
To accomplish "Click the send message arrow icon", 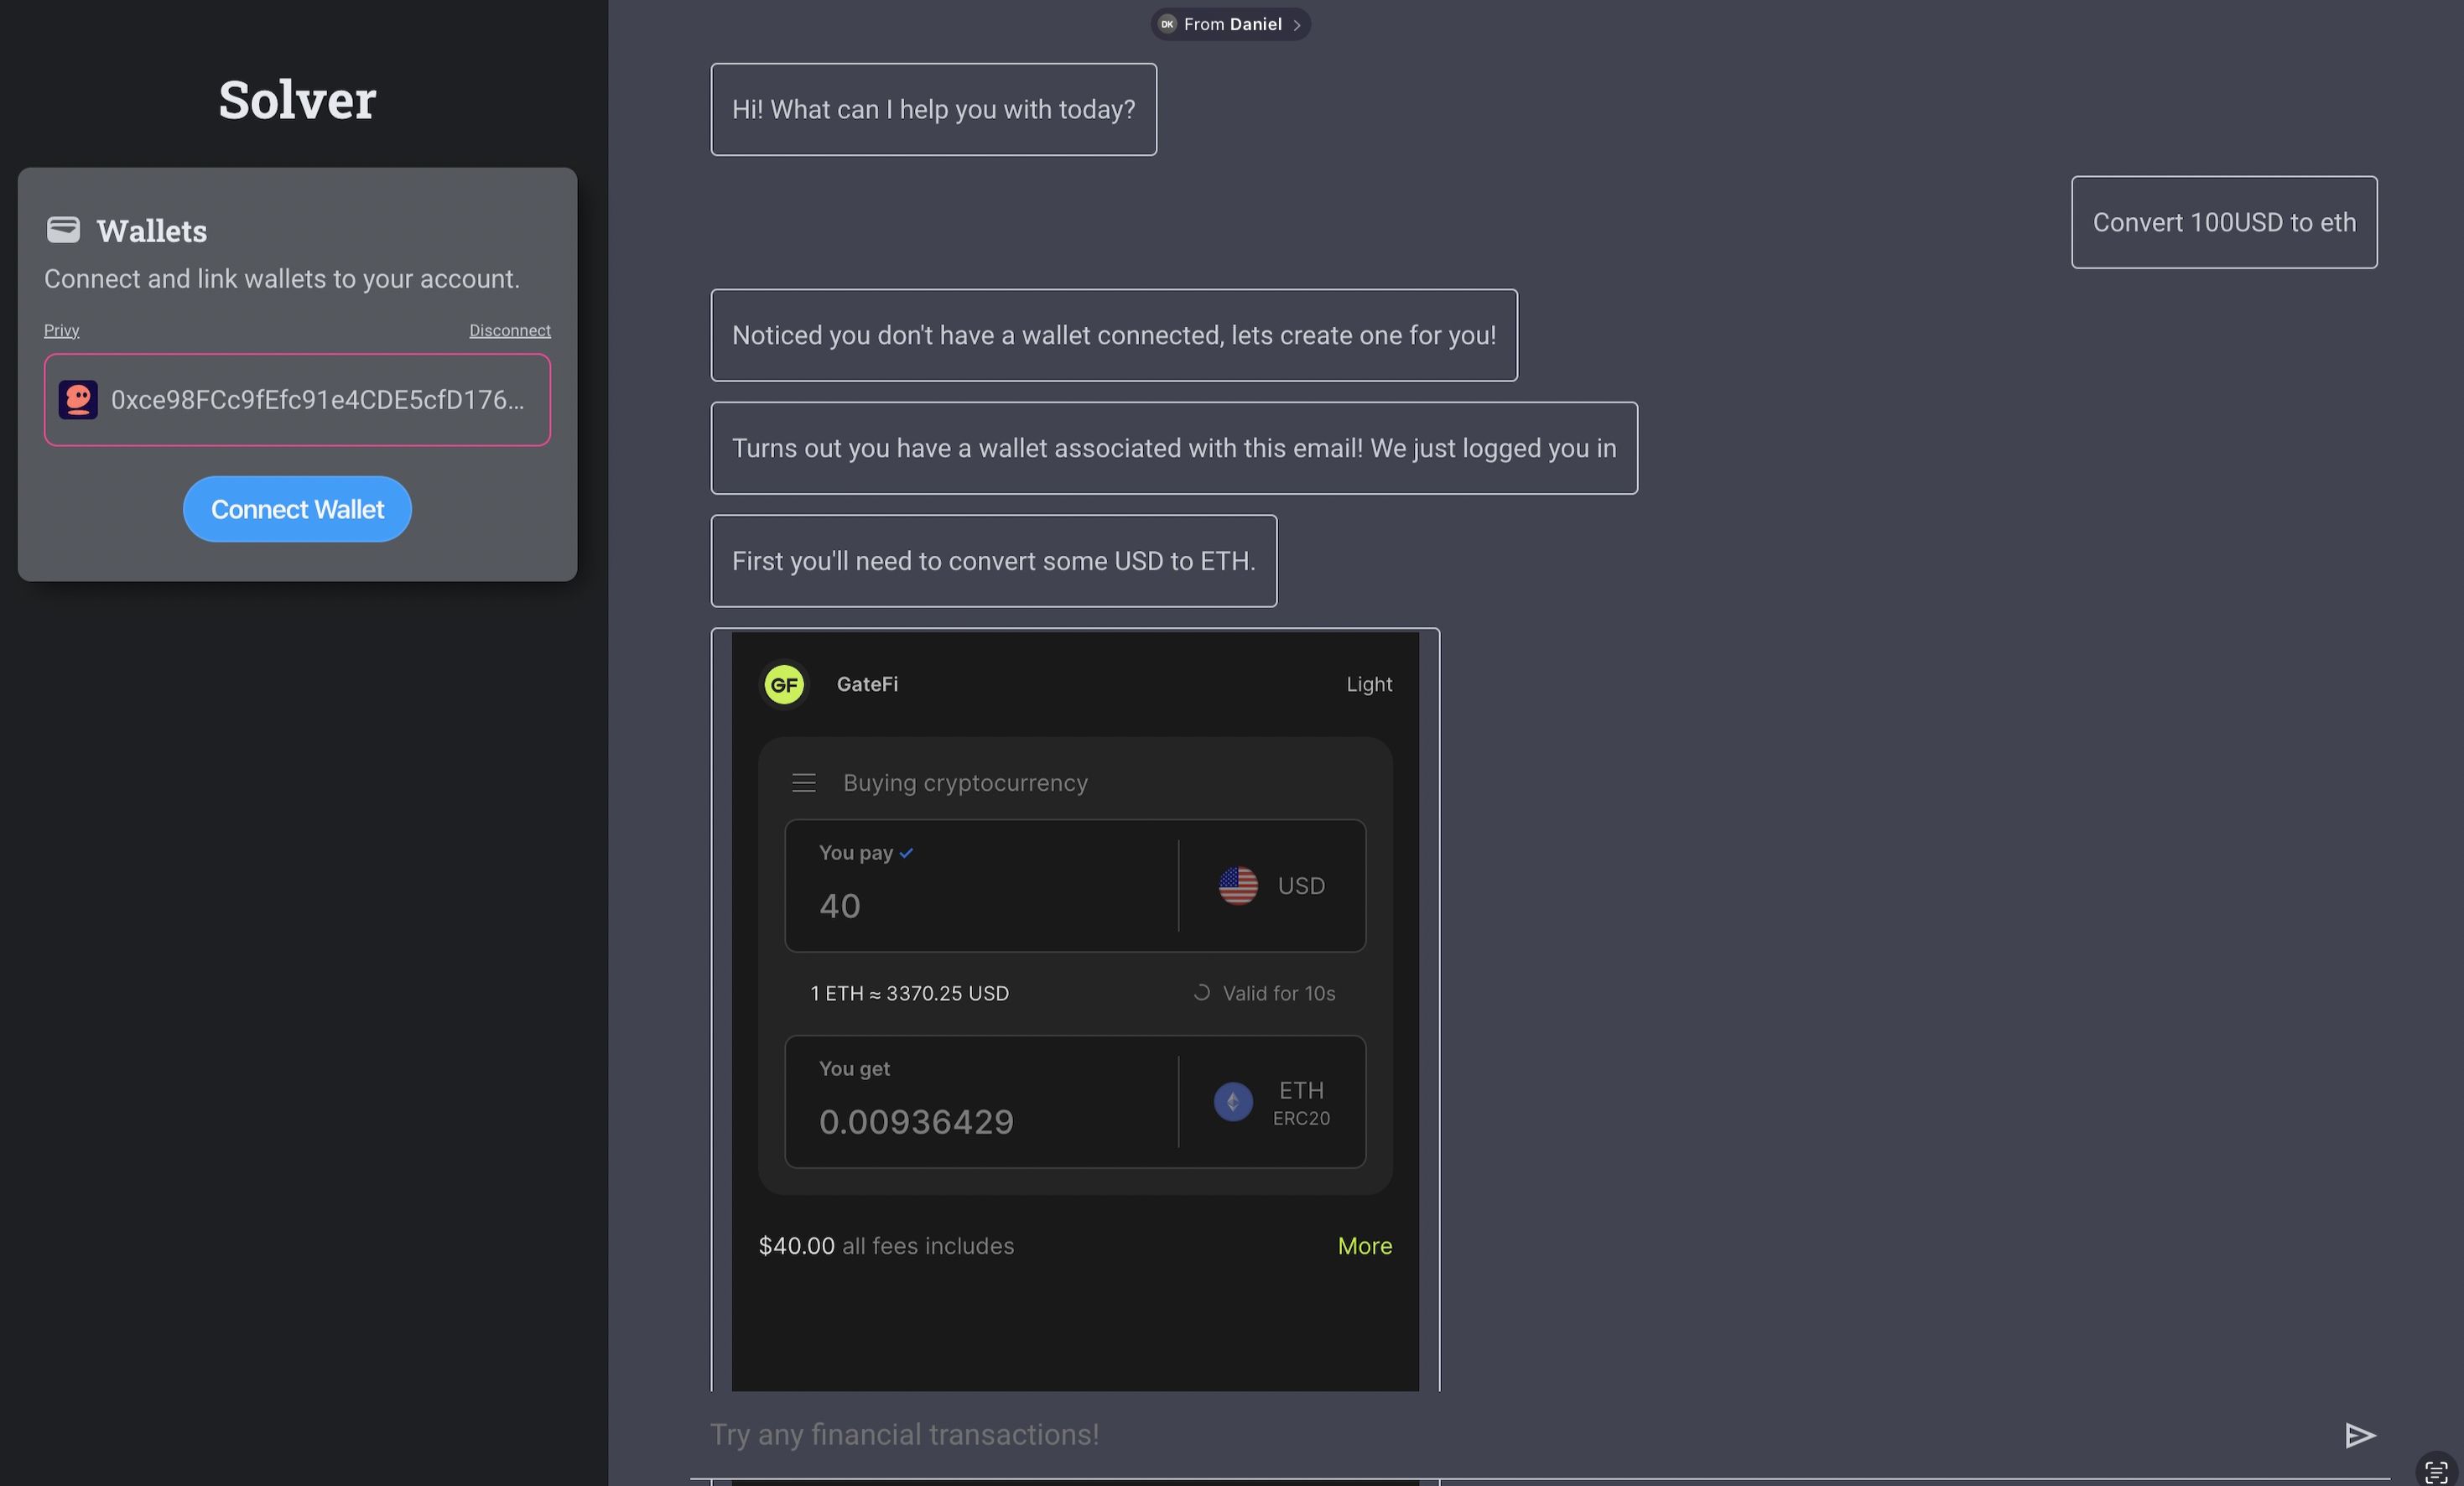I will coord(2360,1435).
